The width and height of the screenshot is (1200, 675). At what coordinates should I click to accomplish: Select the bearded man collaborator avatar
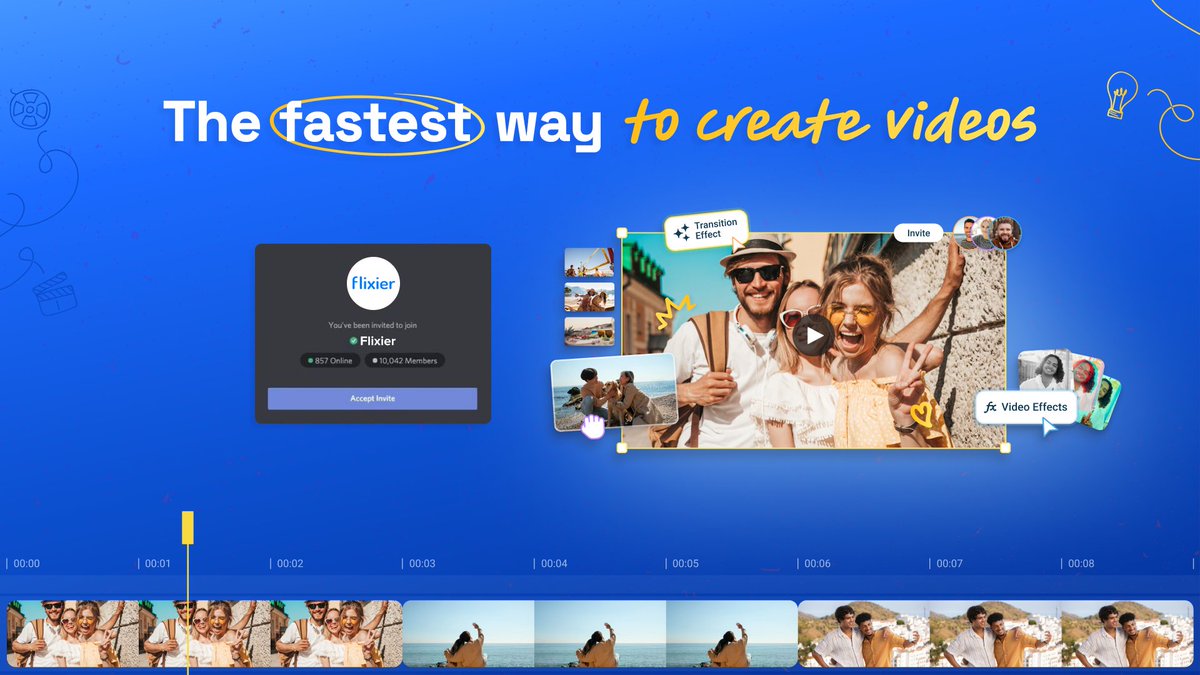(x=1005, y=233)
